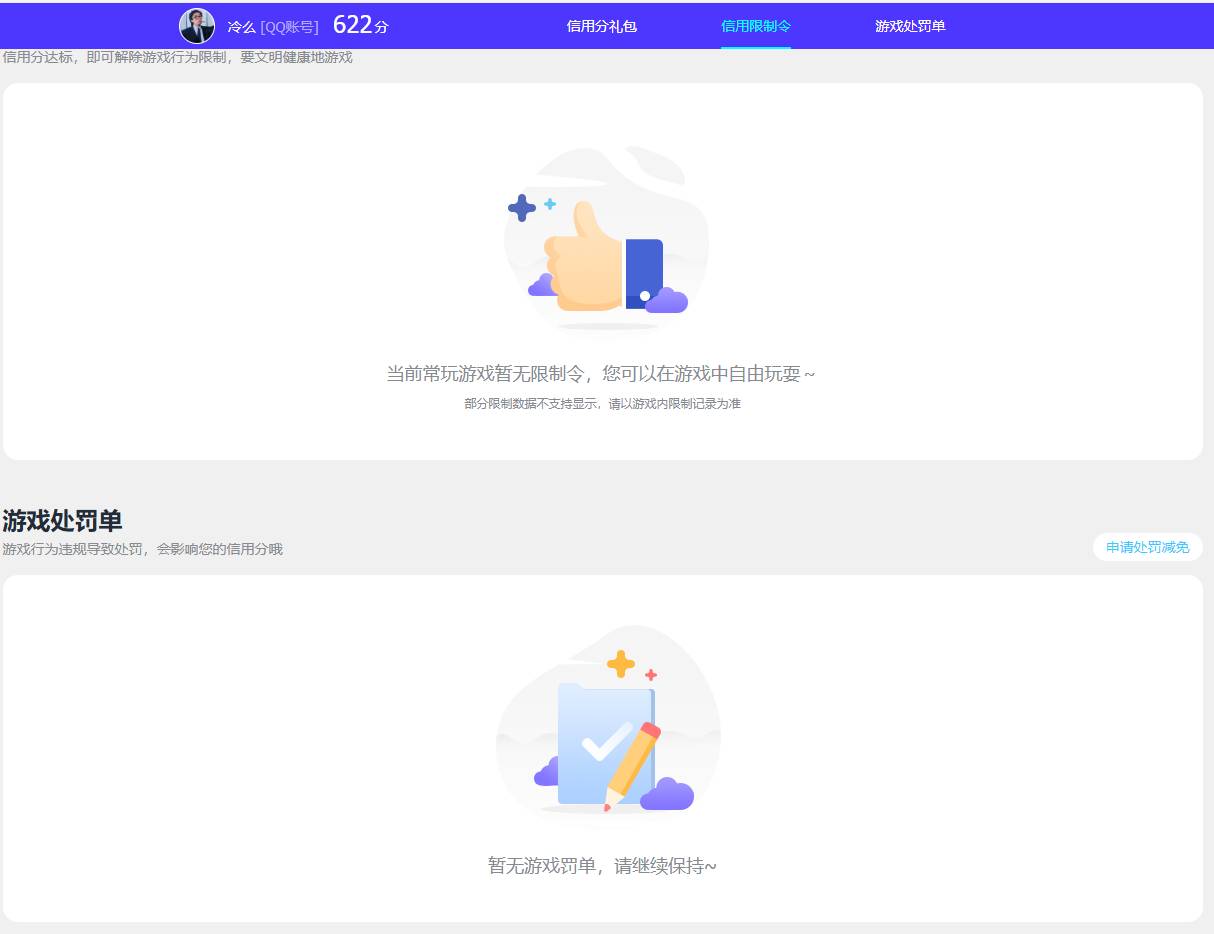This screenshot has height=934, width=1214.
Task: Click the small cyan sparkle near the thumb icon
Action: click(550, 205)
